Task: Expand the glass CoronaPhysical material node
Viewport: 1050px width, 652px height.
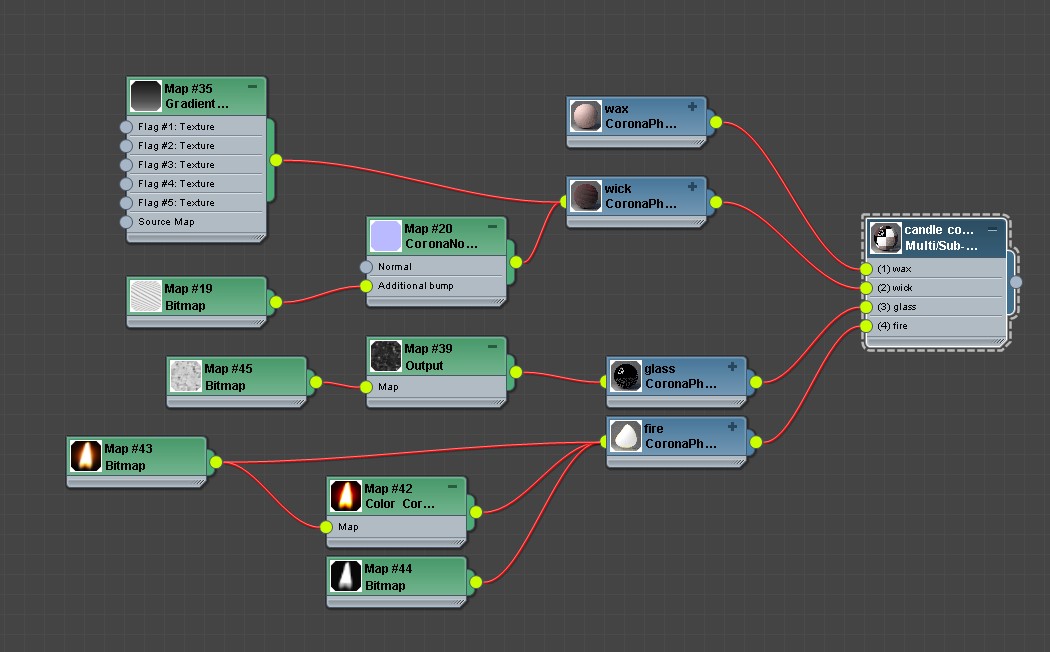Action: tap(733, 366)
